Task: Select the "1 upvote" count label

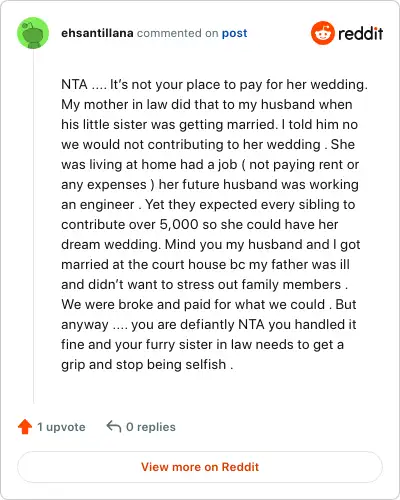Action: 61,427
